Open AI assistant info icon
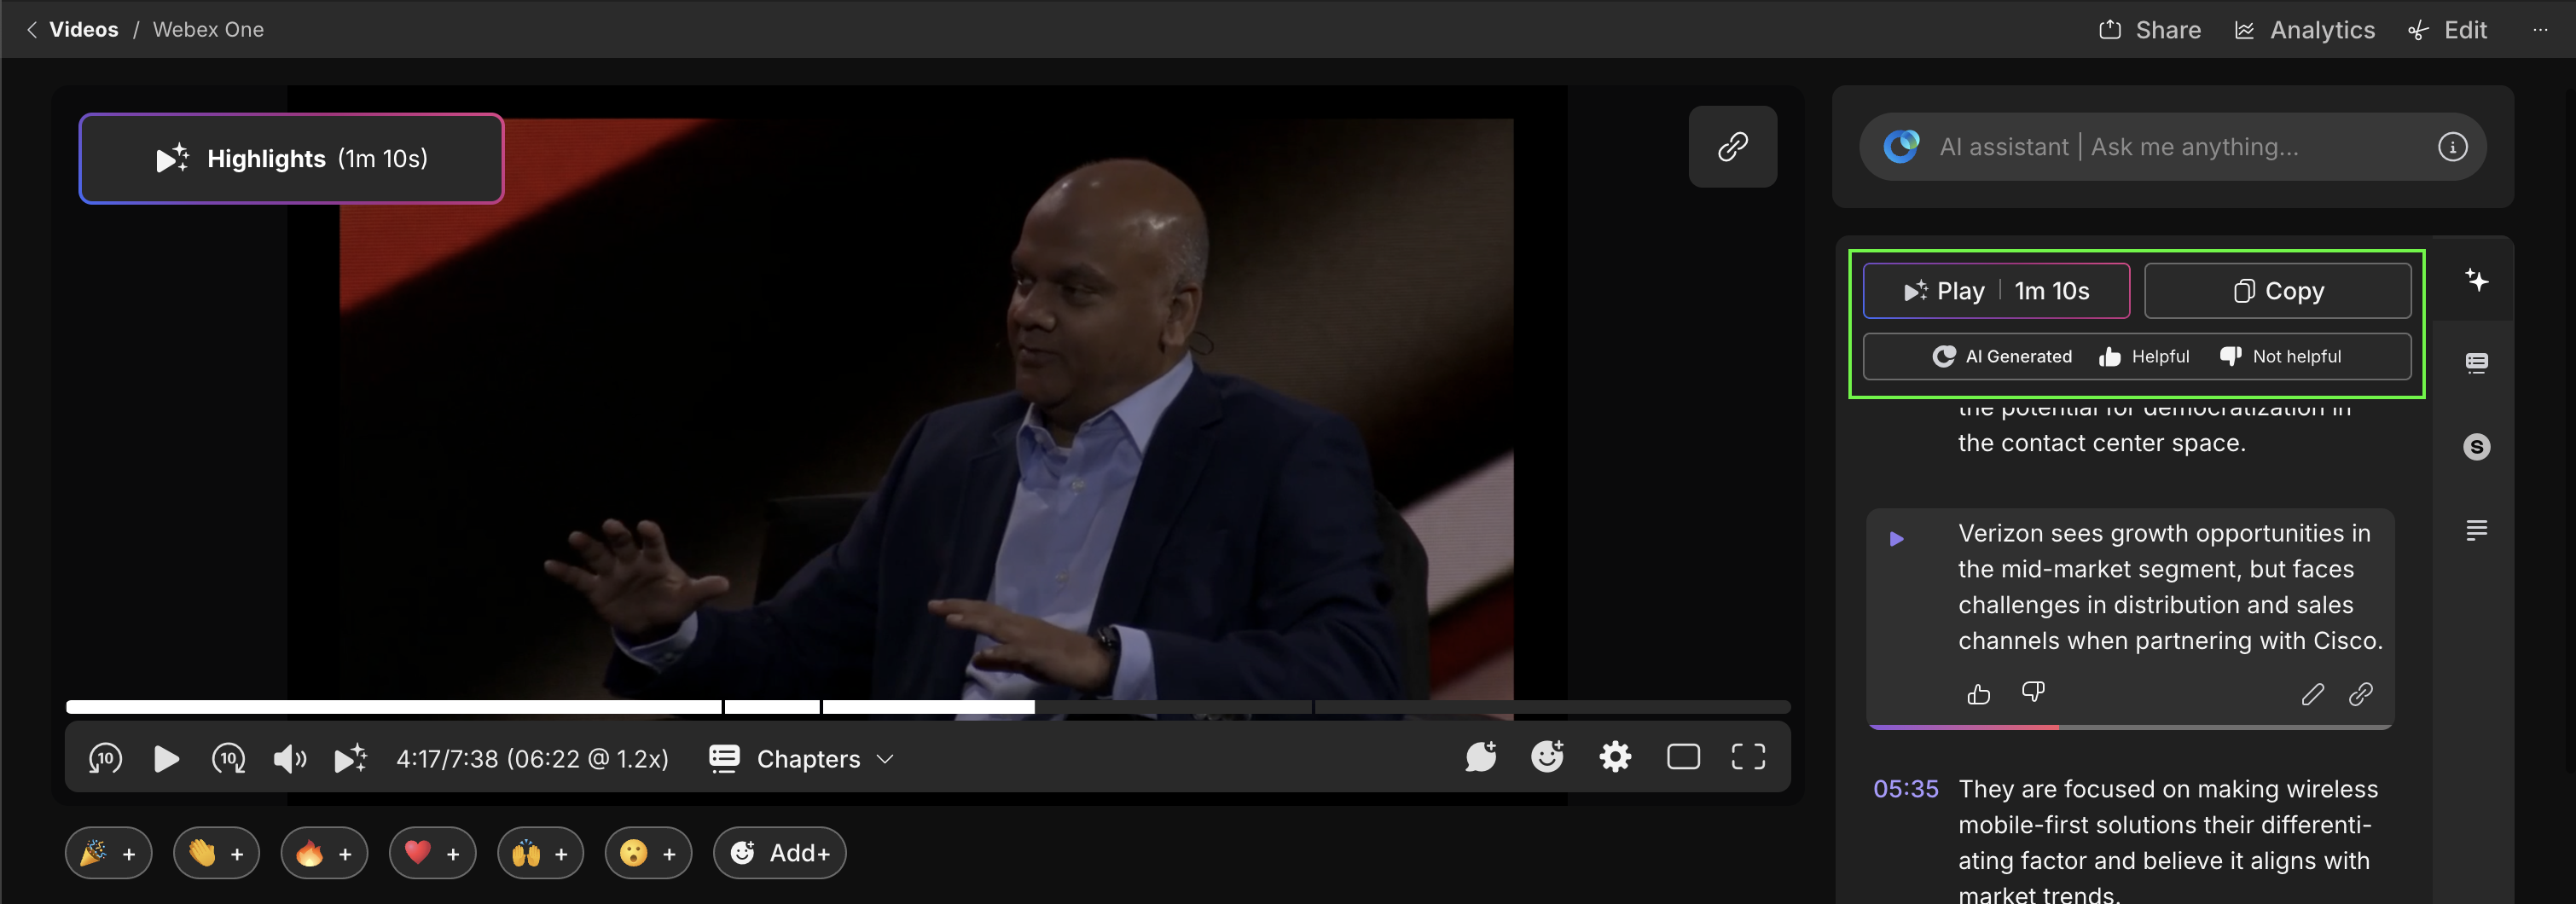The height and width of the screenshot is (904, 2576). click(x=2452, y=147)
